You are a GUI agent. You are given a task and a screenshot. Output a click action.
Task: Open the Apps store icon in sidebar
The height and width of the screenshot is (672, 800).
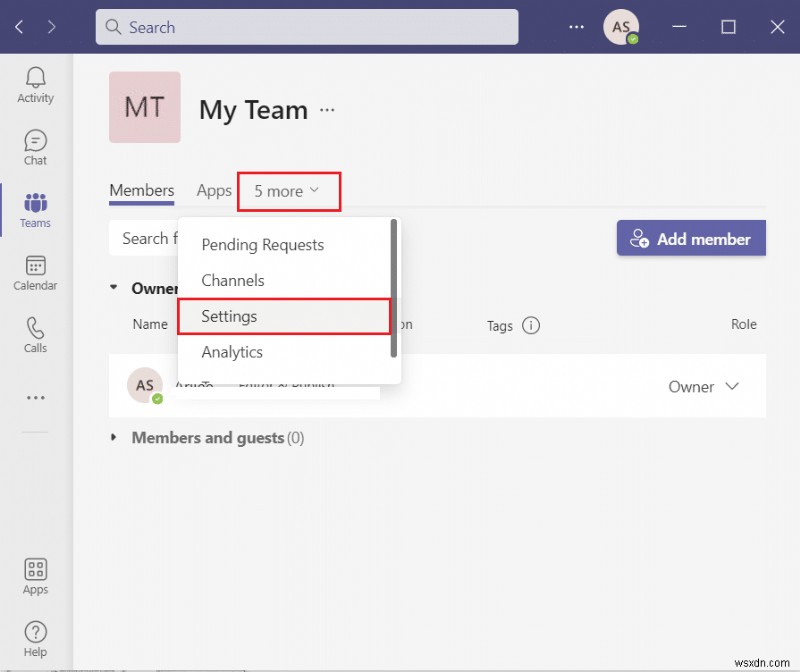35,577
